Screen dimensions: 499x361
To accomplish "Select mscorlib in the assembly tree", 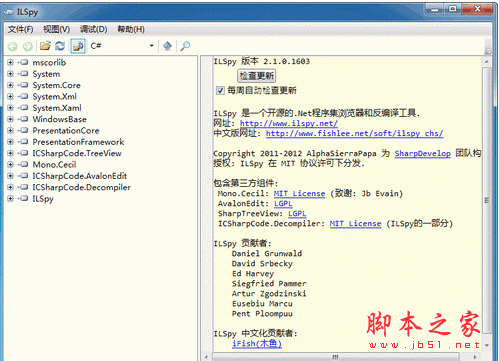I will [x=49, y=62].
